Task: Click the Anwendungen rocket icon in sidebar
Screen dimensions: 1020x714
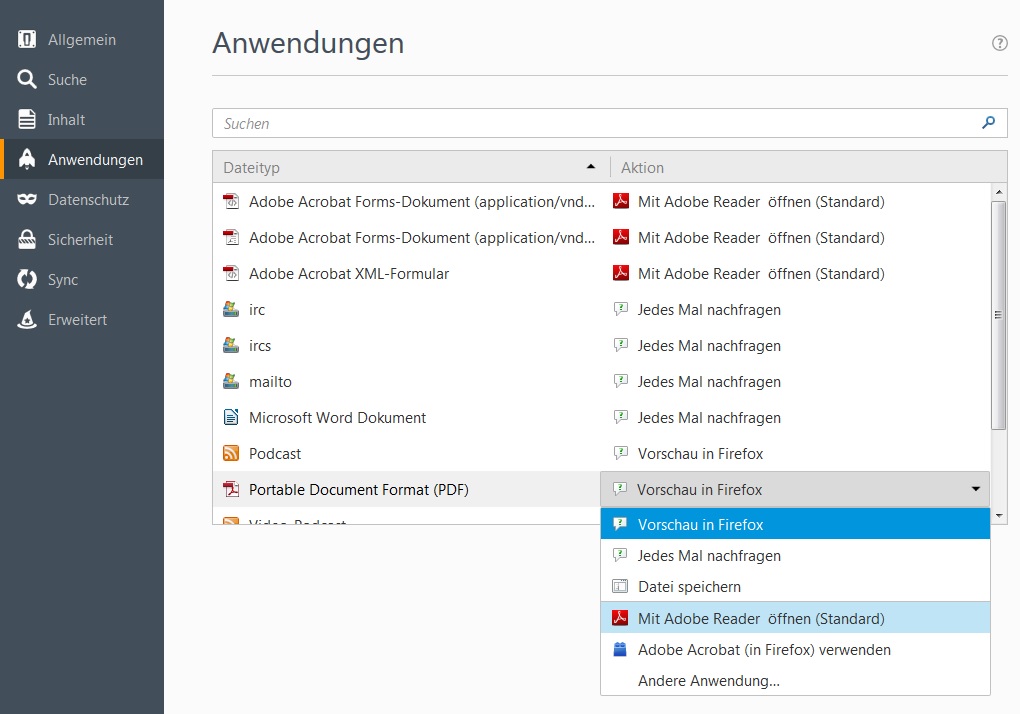Action: (x=27, y=159)
